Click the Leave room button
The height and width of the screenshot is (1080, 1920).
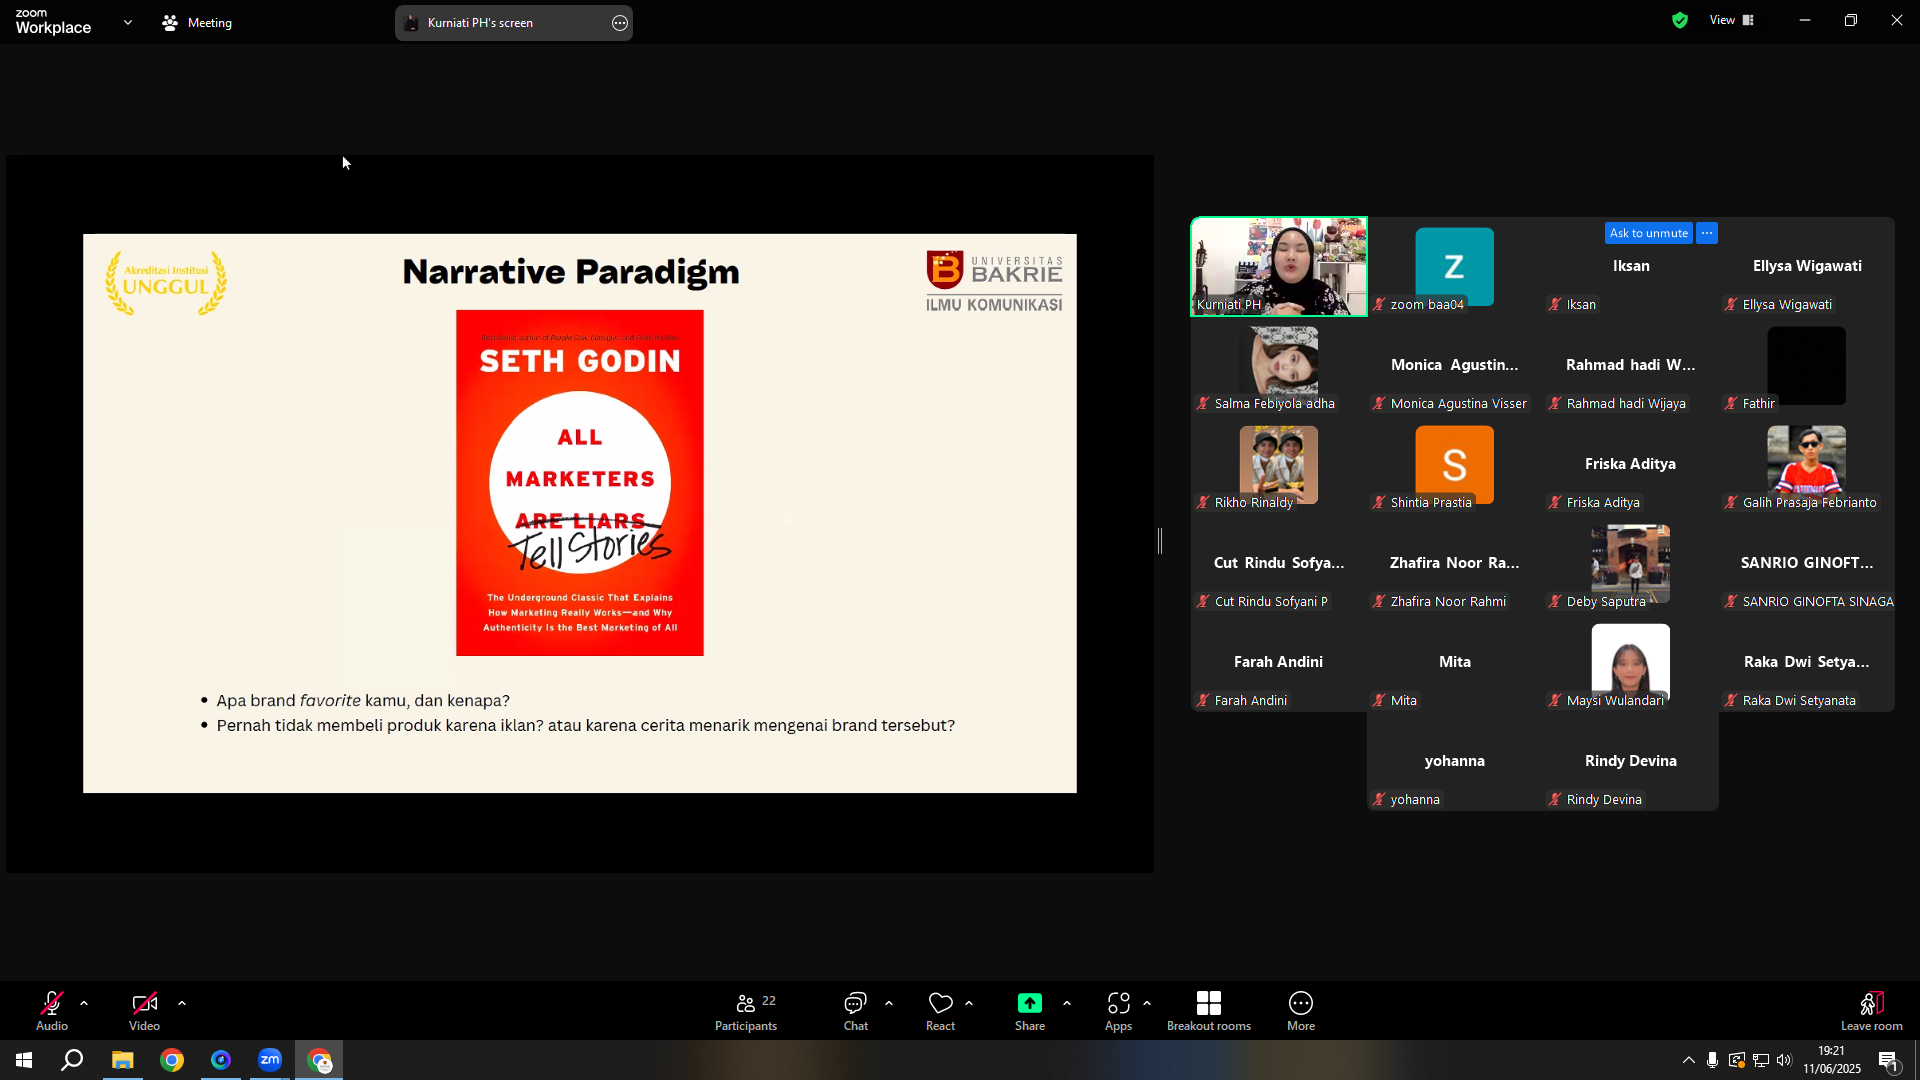[x=1872, y=1010]
